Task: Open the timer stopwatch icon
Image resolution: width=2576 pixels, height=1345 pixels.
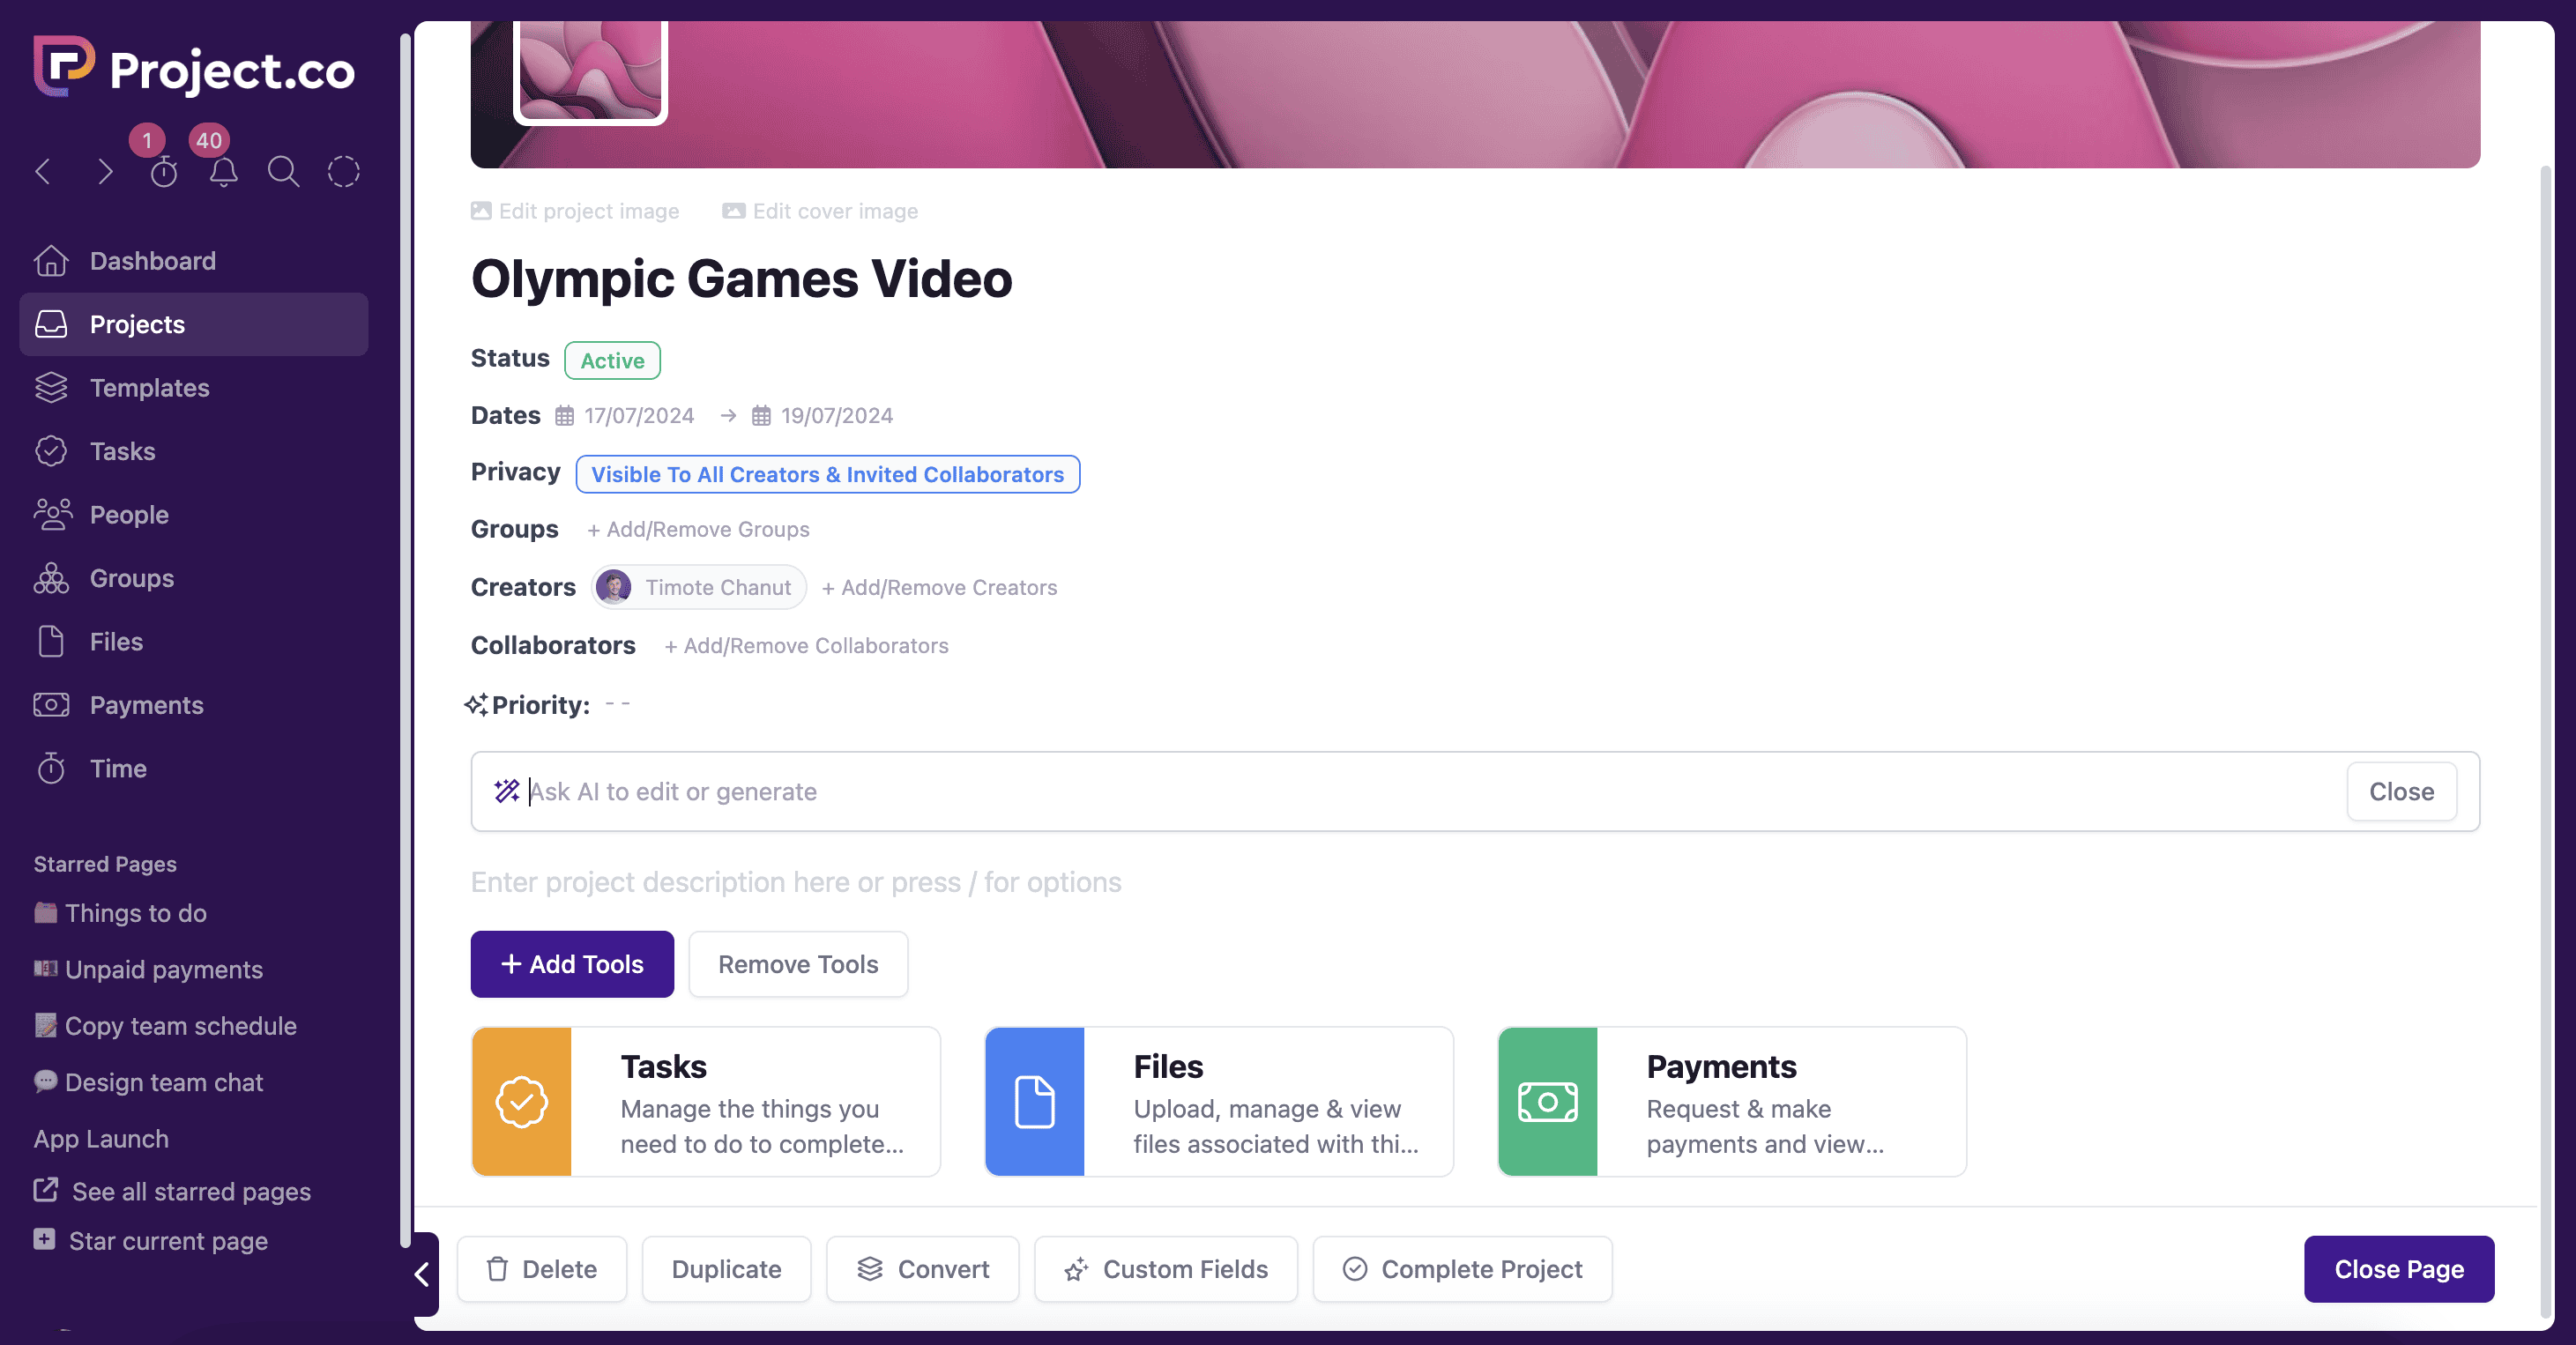Action: point(164,172)
